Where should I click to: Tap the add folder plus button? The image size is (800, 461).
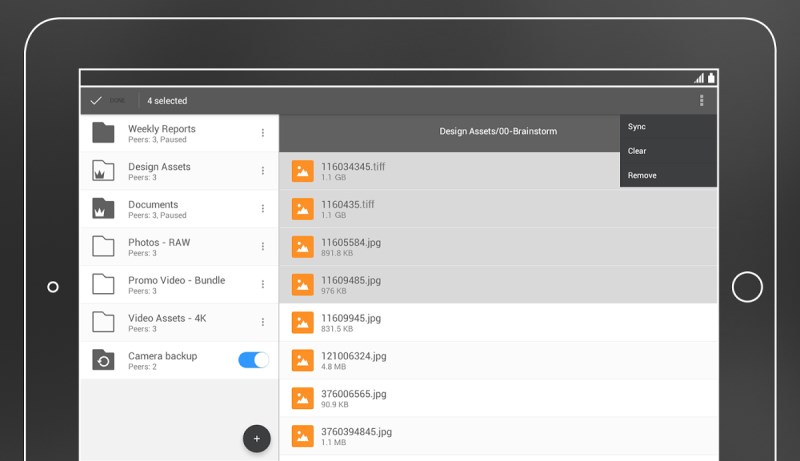pyautogui.click(x=257, y=439)
